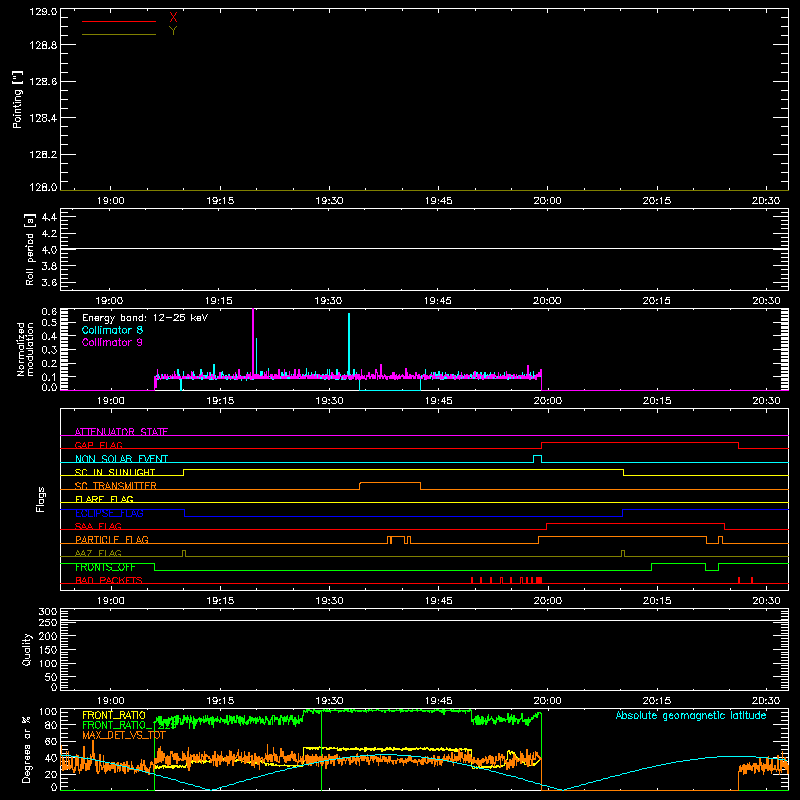This screenshot has width=800, height=800.
Task: Click the 'Energy band: 12-25 keV' label
Action: [x=145, y=318]
